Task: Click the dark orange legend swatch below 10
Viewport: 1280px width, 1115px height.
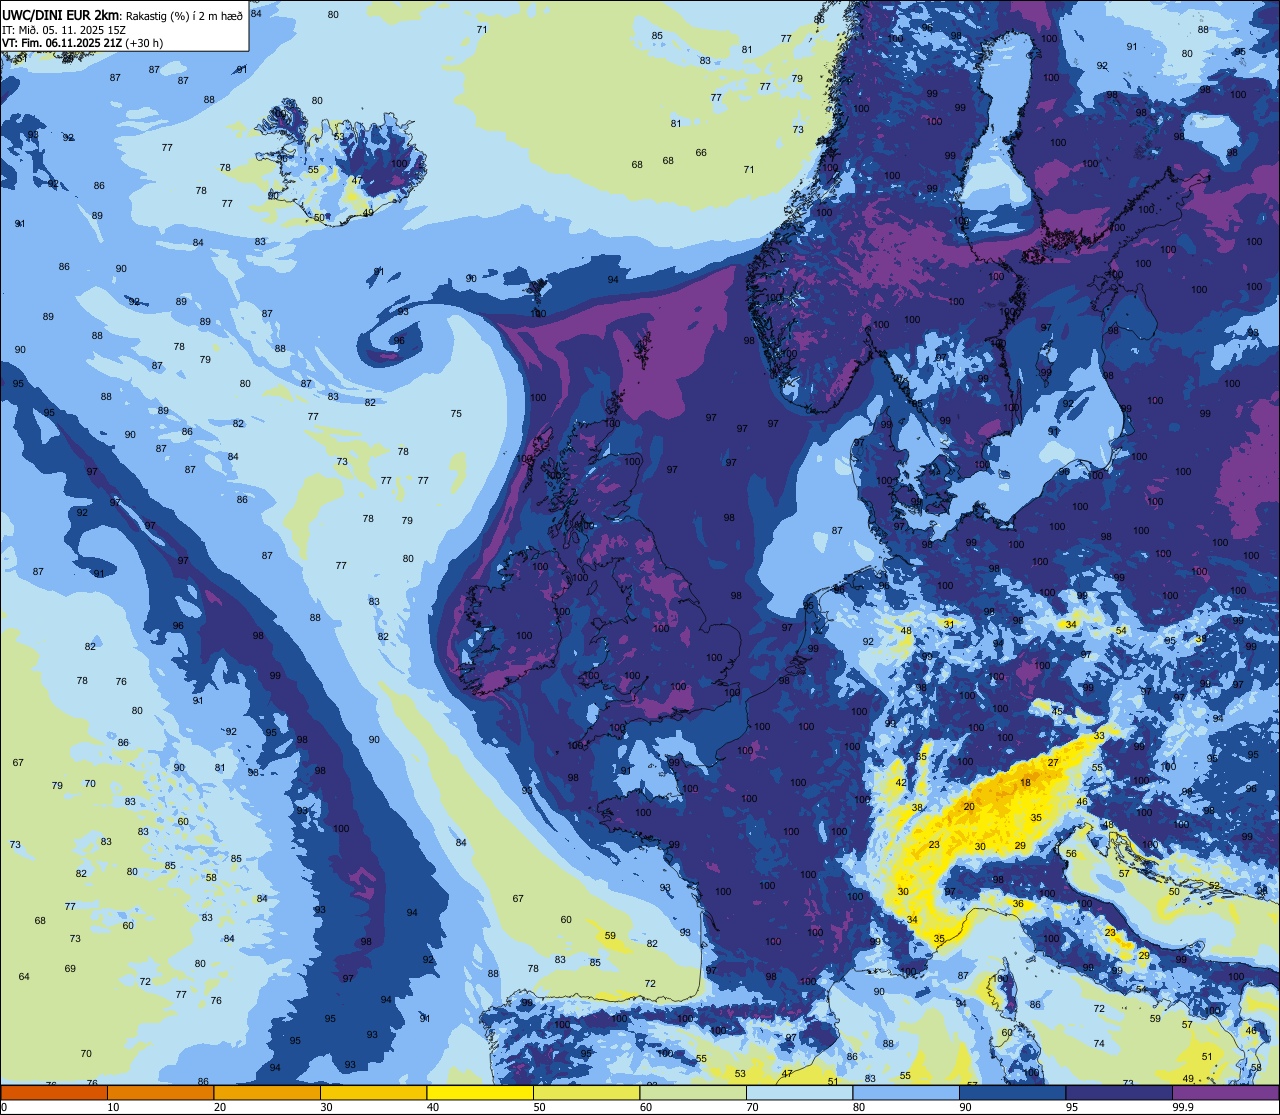Action: point(54,1092)
